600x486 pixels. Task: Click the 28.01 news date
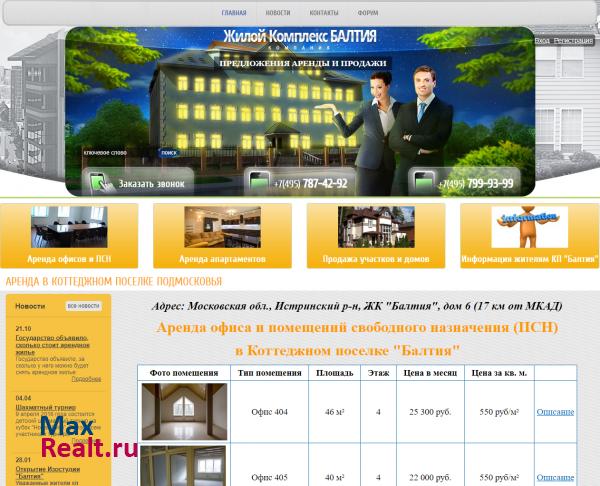point(23,460)
